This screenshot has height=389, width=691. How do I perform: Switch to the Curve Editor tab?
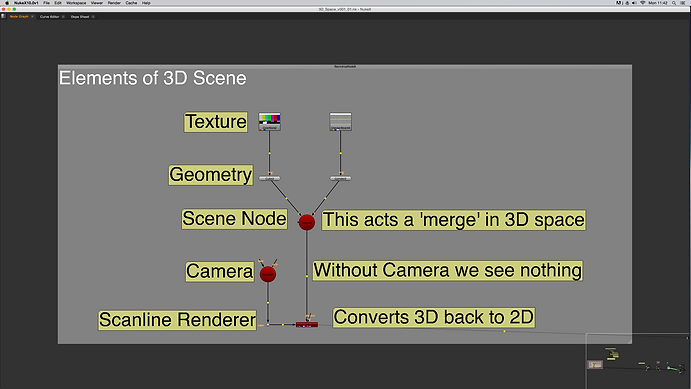[49, 17]
